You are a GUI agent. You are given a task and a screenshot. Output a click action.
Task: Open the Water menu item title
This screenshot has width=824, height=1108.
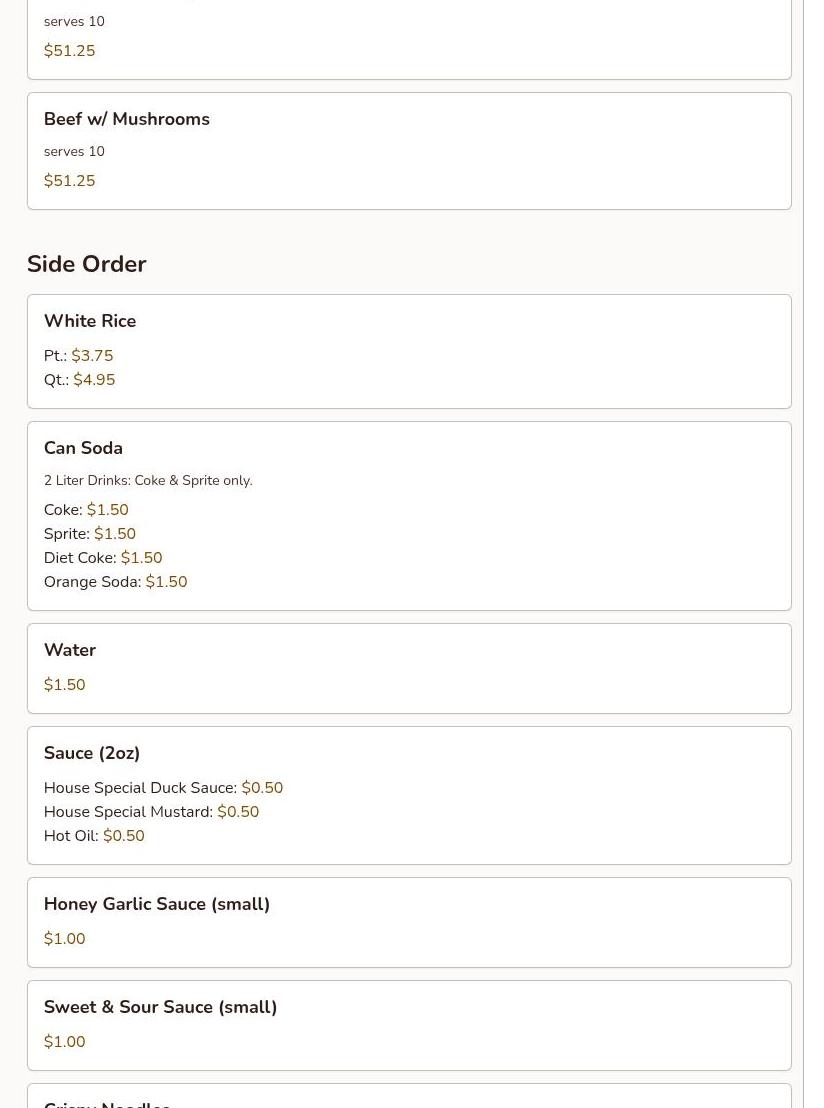(x=70, y=650)
